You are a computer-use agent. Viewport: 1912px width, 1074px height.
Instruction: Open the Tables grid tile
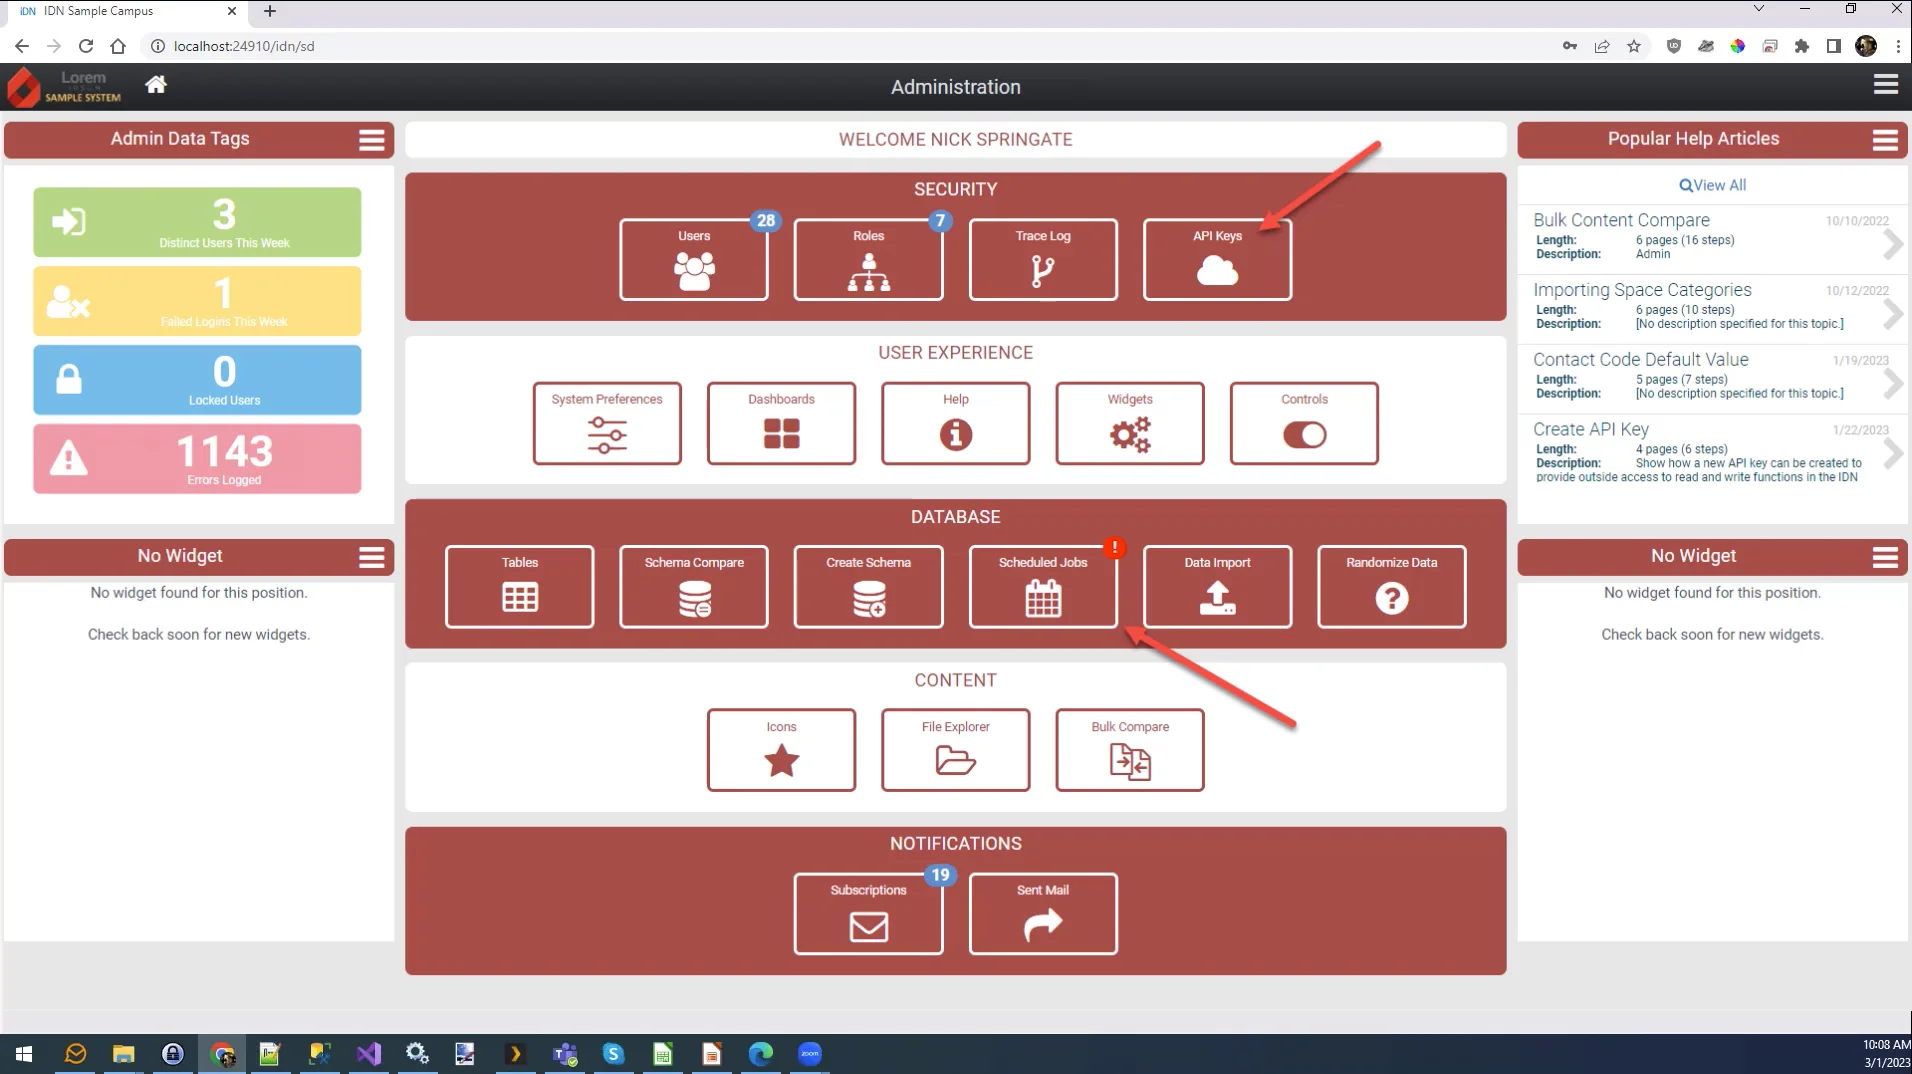click(519, 587)
